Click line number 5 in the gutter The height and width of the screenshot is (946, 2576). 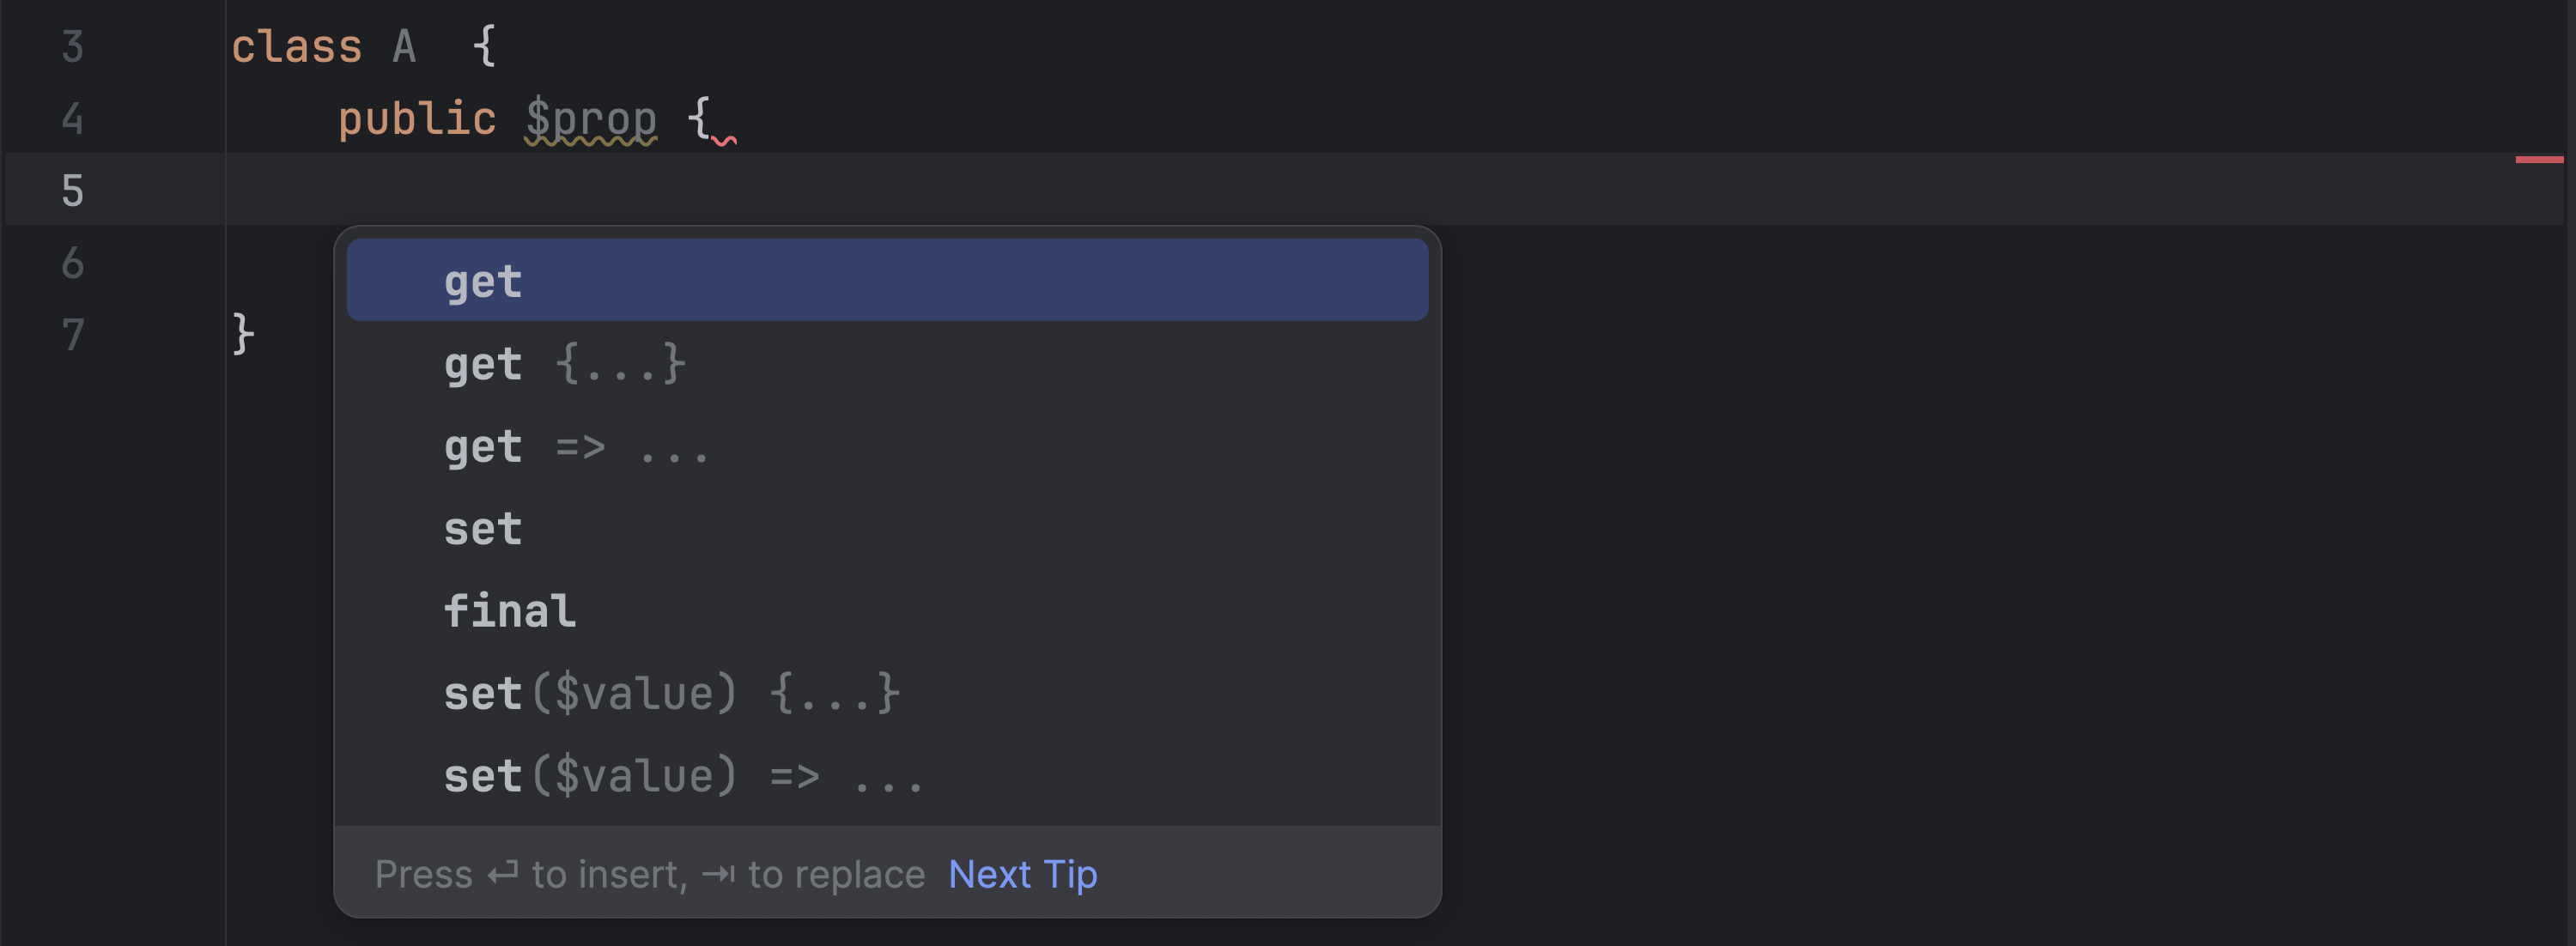pos(71,190)
